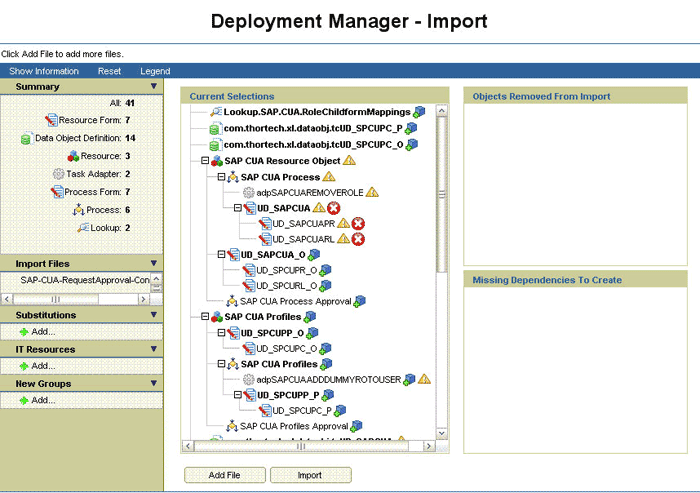
Task: Open the Legend menu item
Action: click(155, 71)
